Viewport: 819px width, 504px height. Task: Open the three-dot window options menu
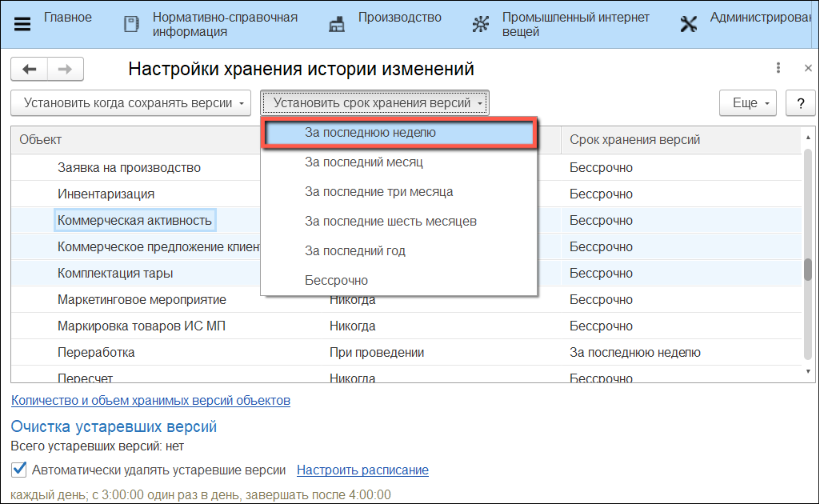click(x=778, y=68)
